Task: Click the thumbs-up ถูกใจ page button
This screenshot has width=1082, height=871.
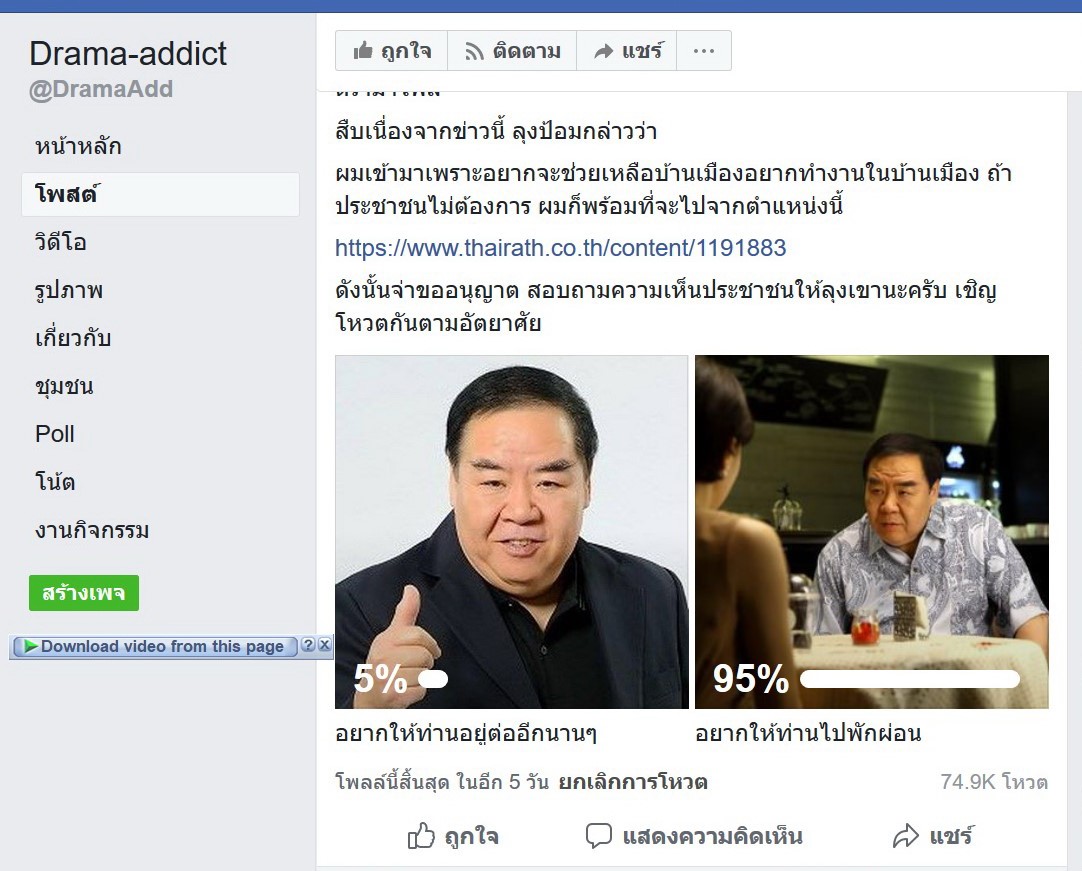Action: point(391,50)
